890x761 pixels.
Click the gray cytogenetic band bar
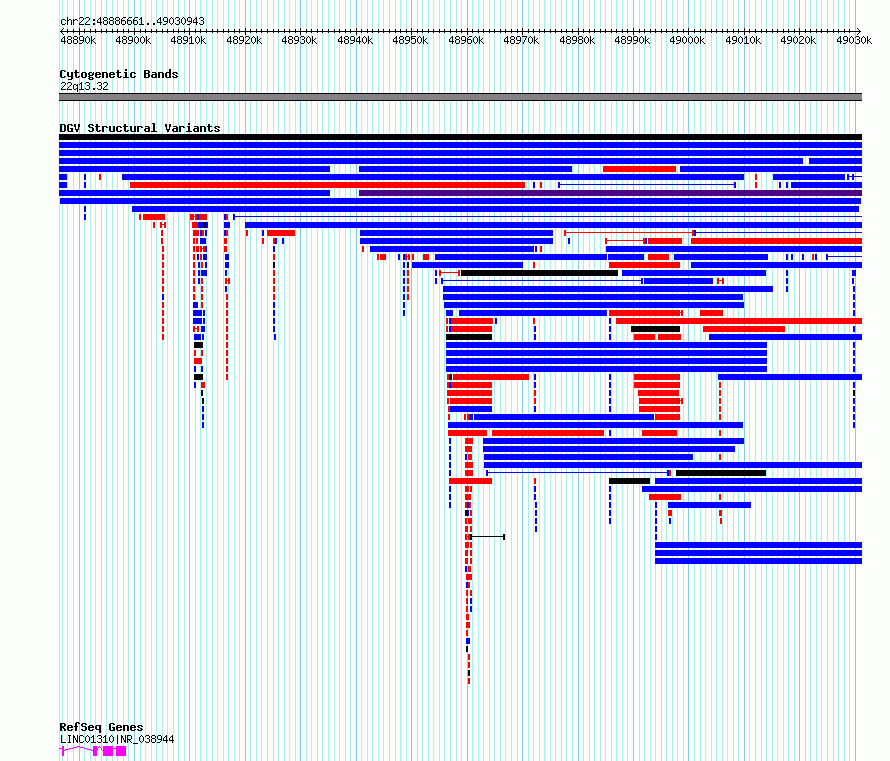tap(460, 97)
